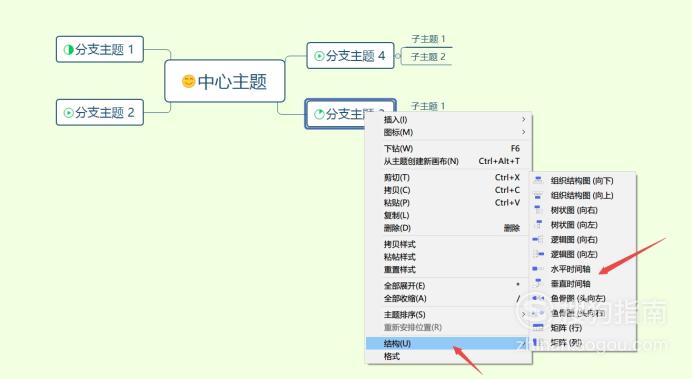The width and height of the screenshot is (692, 379).
Task: Click 剪切(T) in the context menu
Action: [x=448, y=177]
